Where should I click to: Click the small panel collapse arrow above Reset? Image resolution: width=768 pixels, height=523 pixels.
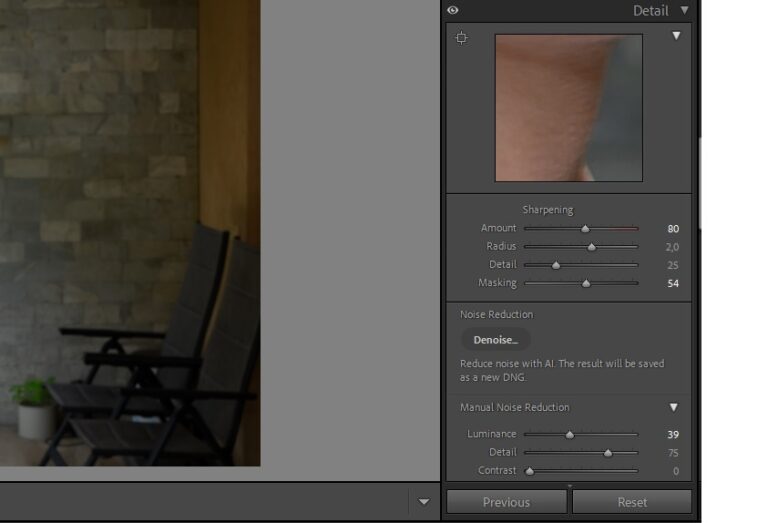coord(569,486)
